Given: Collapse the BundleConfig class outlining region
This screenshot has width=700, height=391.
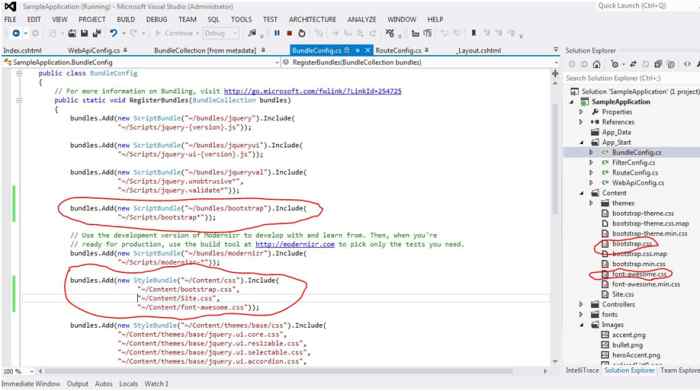Looking at the screenshot, I should (x=19, y=73).
